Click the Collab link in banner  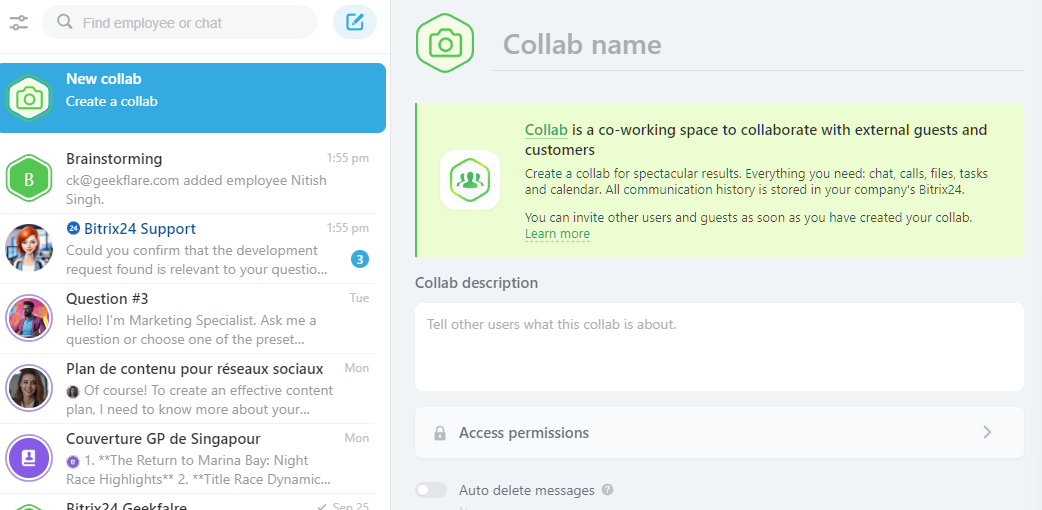click(546, 130)
